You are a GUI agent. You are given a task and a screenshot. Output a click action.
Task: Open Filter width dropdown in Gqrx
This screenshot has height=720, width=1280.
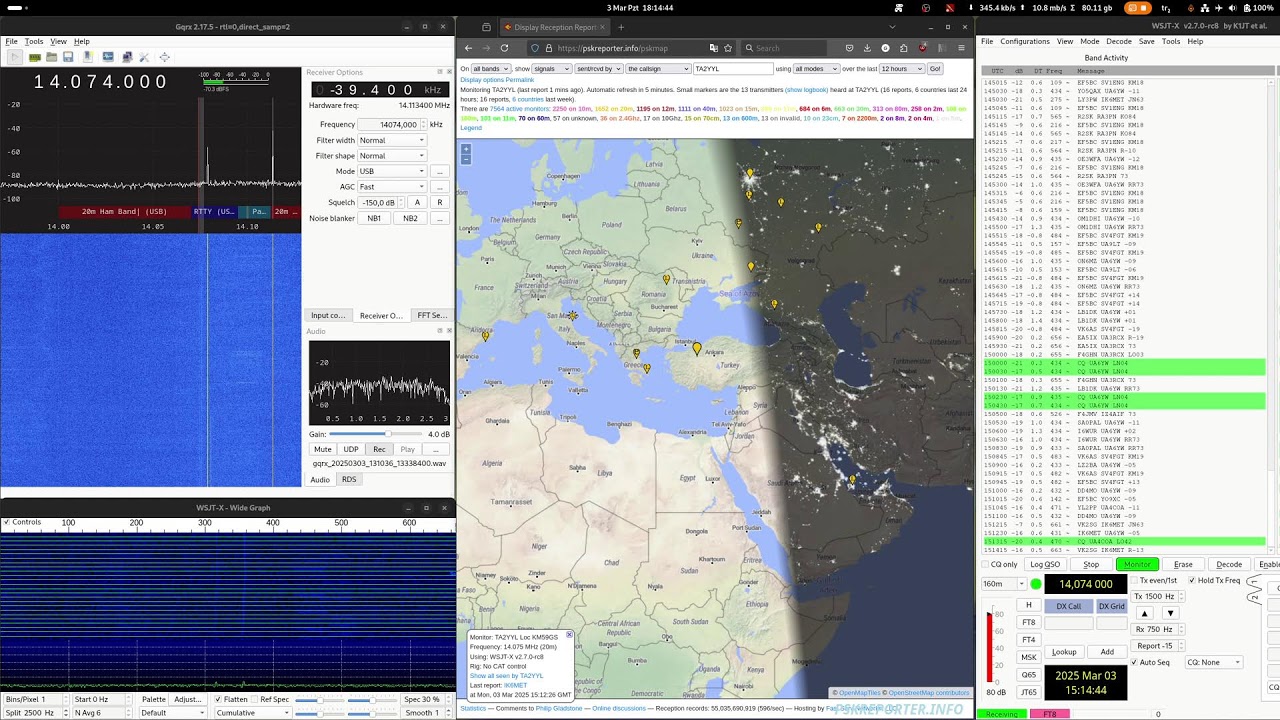coord(392,140)
